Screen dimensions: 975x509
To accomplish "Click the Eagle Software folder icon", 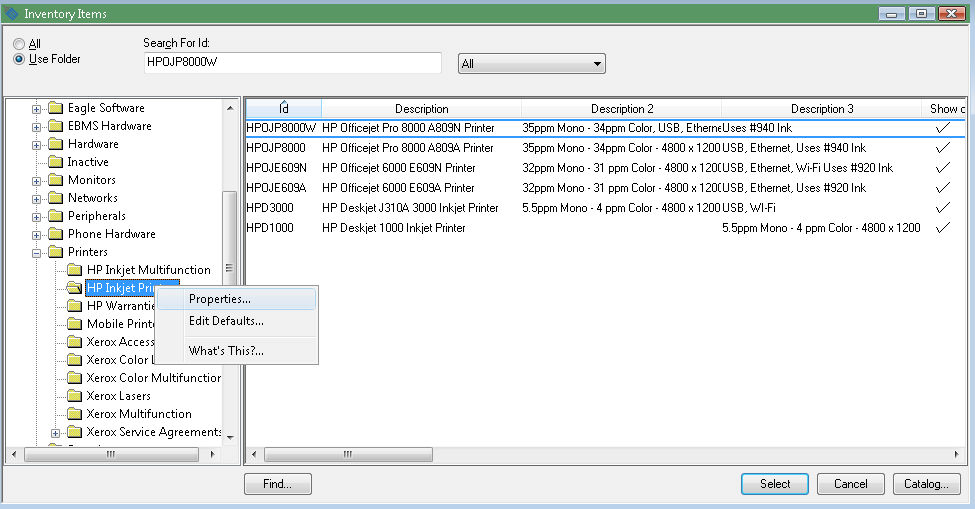I will [55, 108].
